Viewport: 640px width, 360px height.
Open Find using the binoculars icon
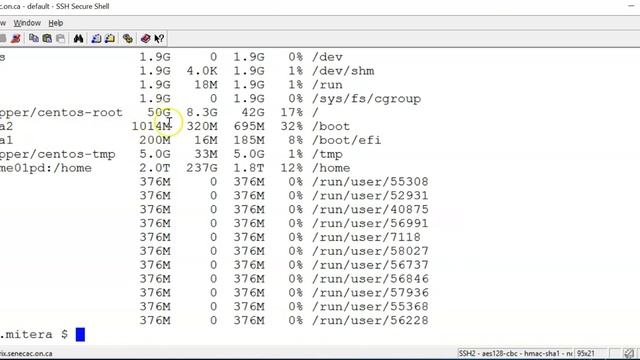point(78,38)
